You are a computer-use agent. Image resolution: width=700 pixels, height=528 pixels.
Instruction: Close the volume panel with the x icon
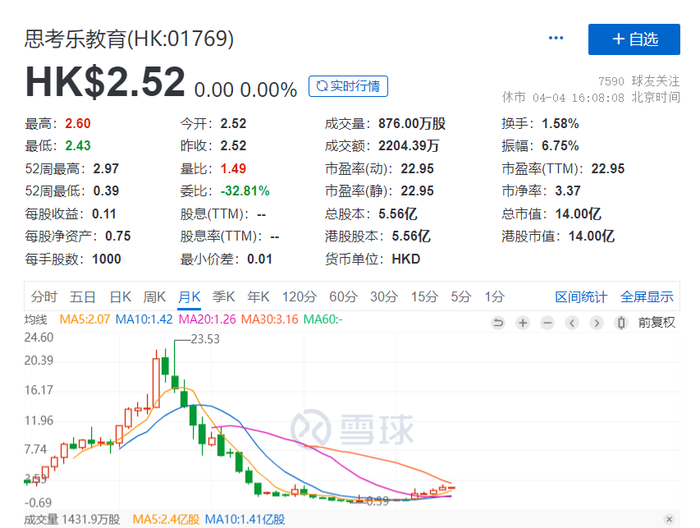point(669,519)
